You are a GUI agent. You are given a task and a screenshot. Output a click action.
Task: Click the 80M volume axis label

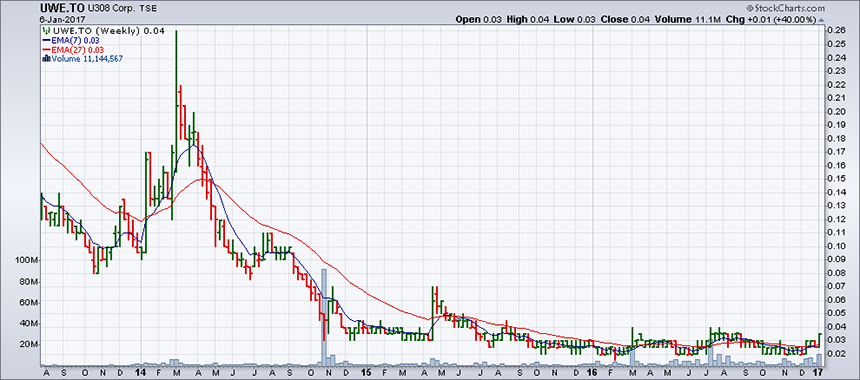(29, 282)
